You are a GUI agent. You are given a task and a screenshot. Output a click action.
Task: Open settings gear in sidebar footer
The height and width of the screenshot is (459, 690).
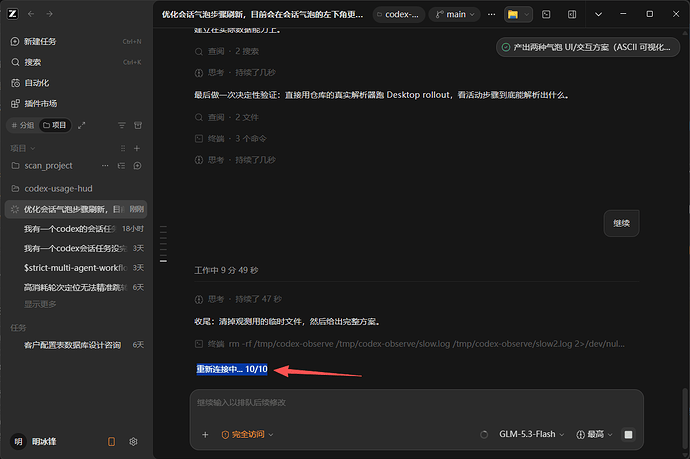pos(133,441)
